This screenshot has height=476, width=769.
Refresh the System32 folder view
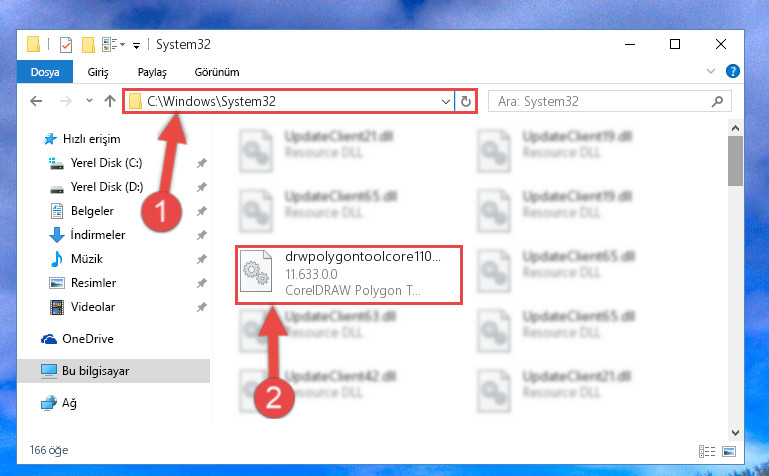click(465, 101)
